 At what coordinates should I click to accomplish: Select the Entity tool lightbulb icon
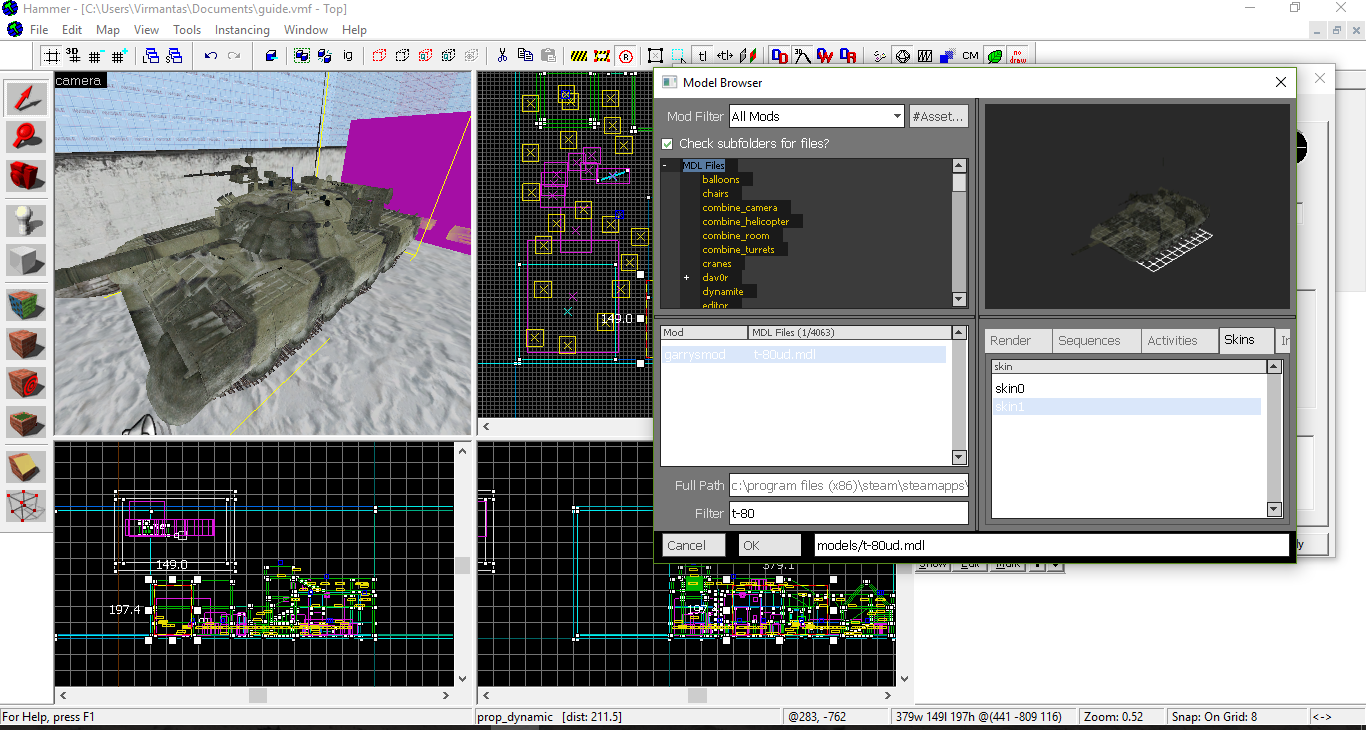point(26,220)
